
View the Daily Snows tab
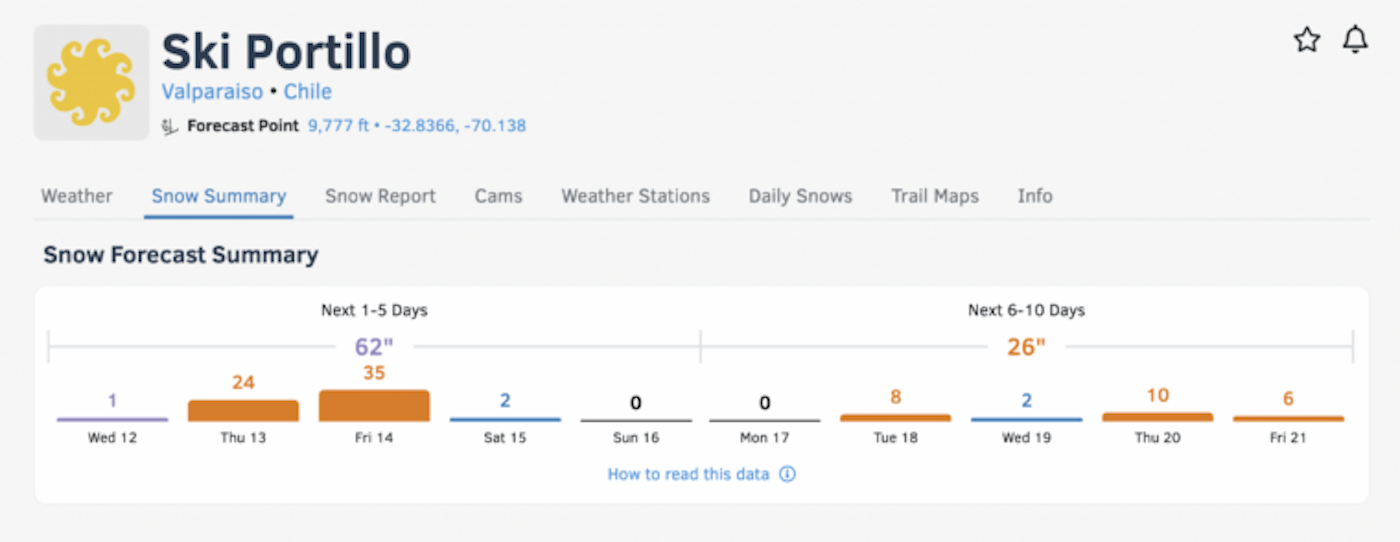[x=800, y=196]
